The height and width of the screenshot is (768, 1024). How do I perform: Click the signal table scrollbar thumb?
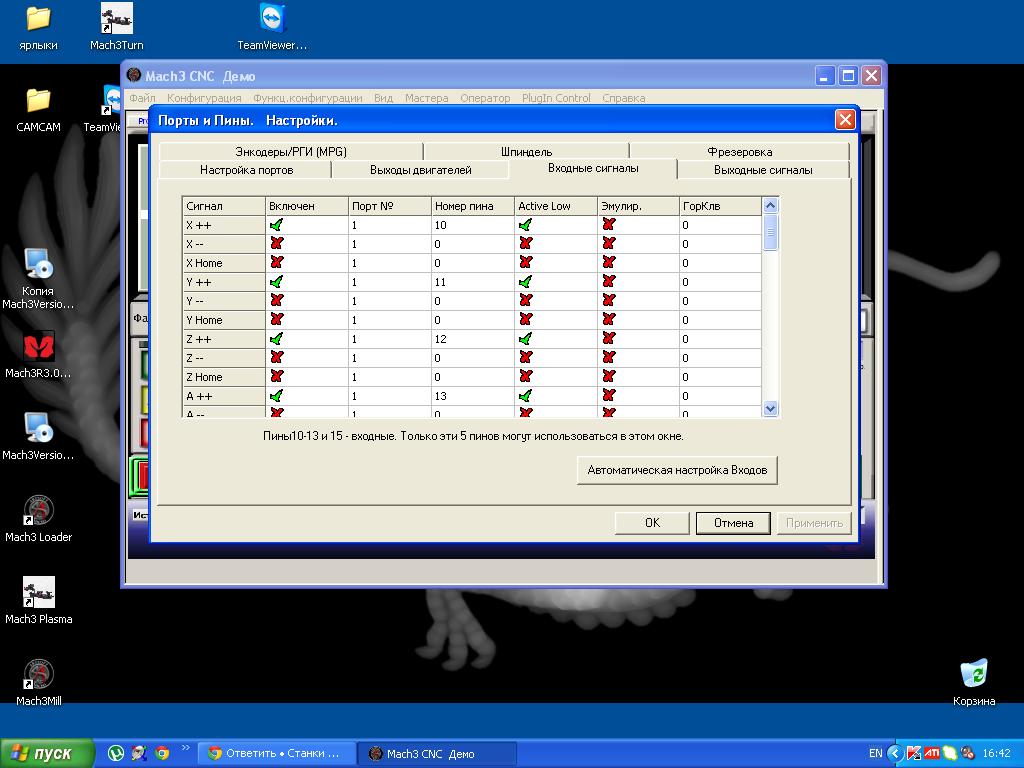770,232
